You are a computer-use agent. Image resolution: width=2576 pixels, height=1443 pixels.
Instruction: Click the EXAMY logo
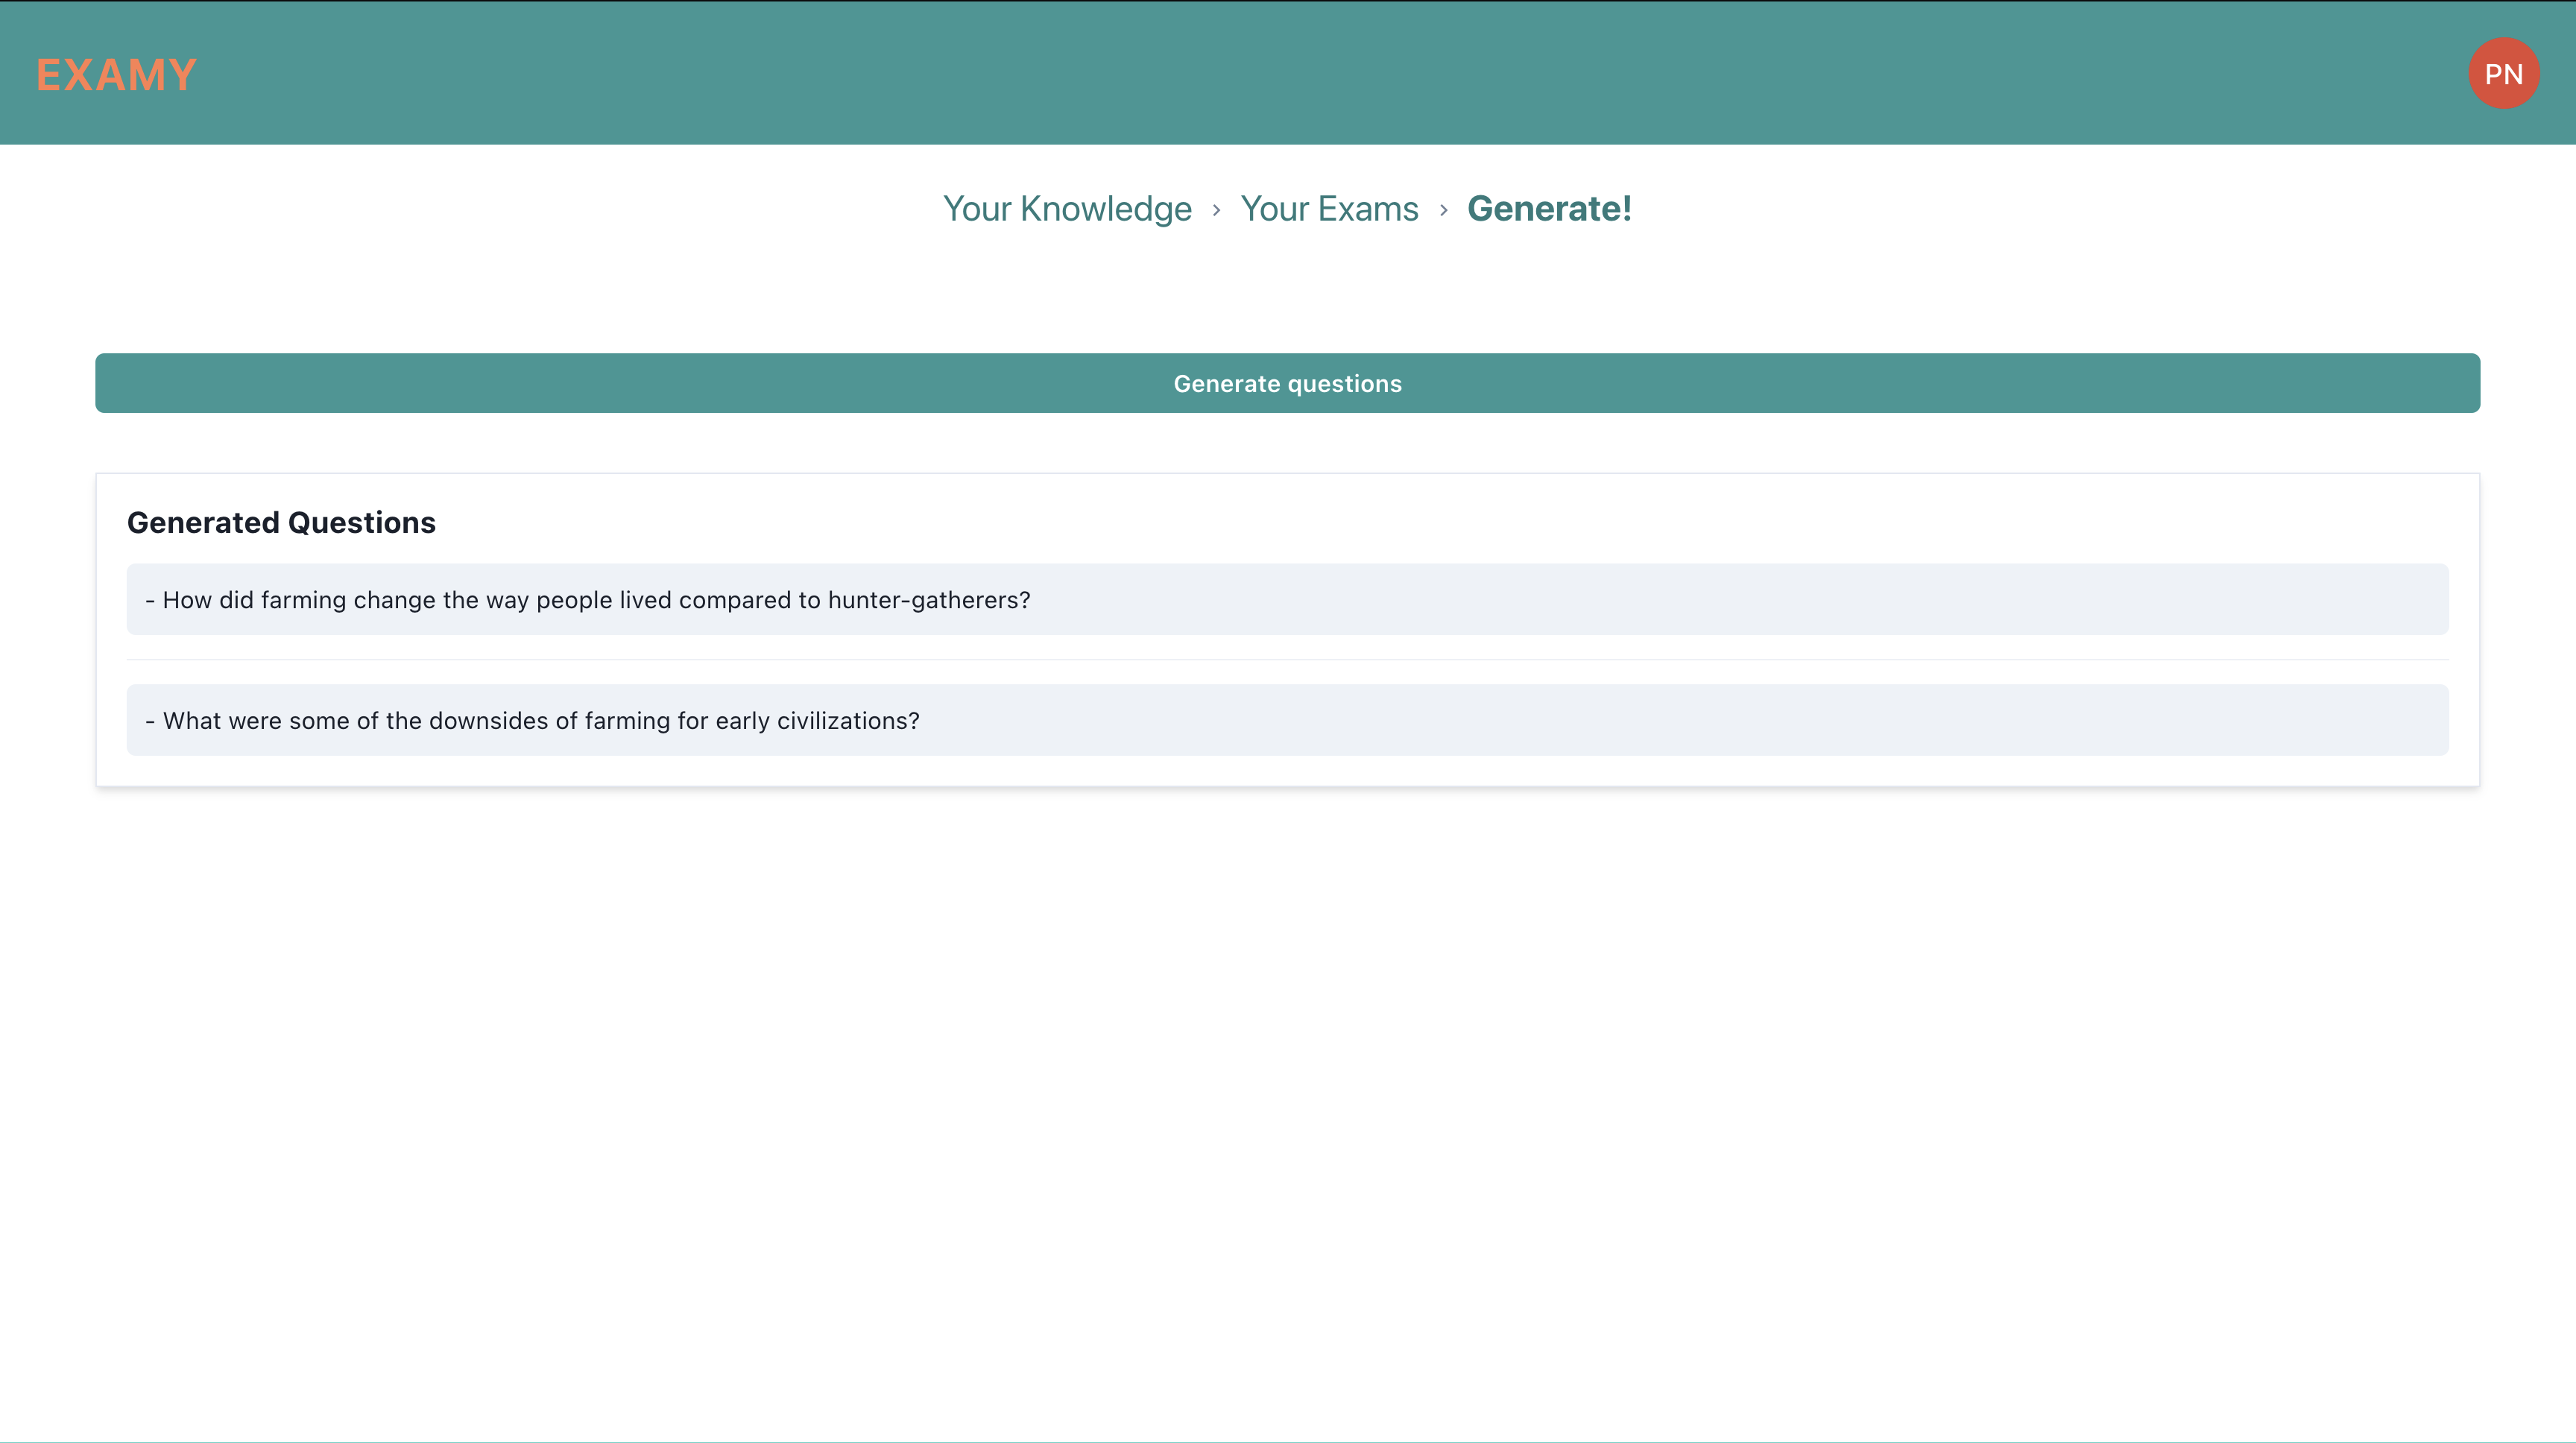116,75
